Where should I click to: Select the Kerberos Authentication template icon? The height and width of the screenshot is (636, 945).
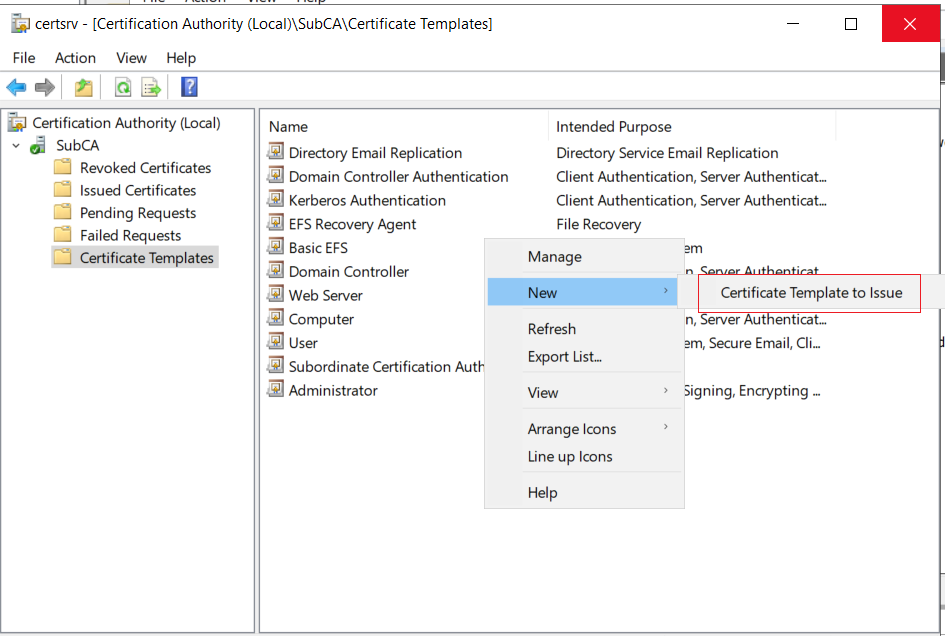pos(275,199)
